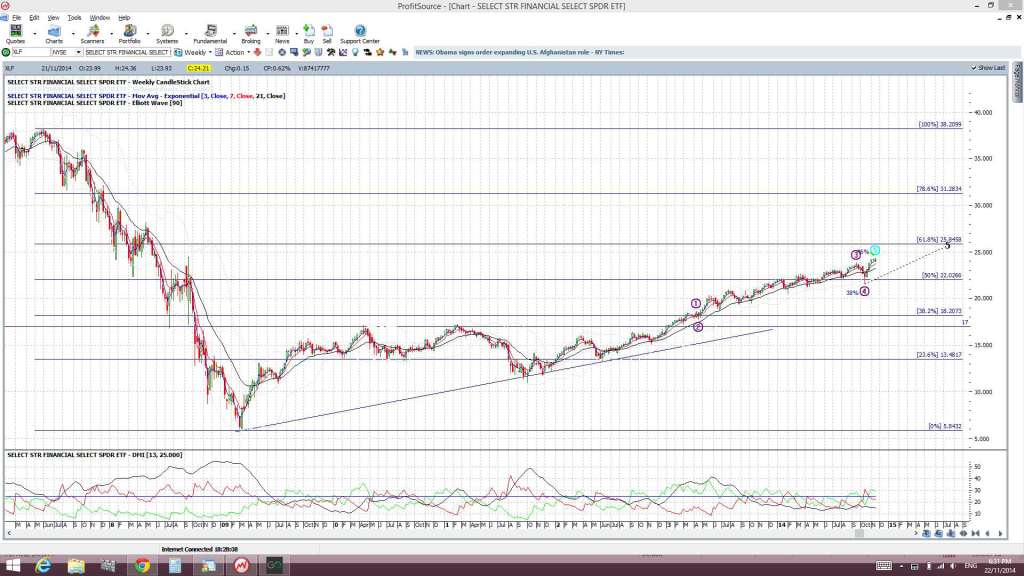Screen dimensions: 1024x576
Task: Expand the Fundamental dropdown arrow
Action: (x=234, y=33)
